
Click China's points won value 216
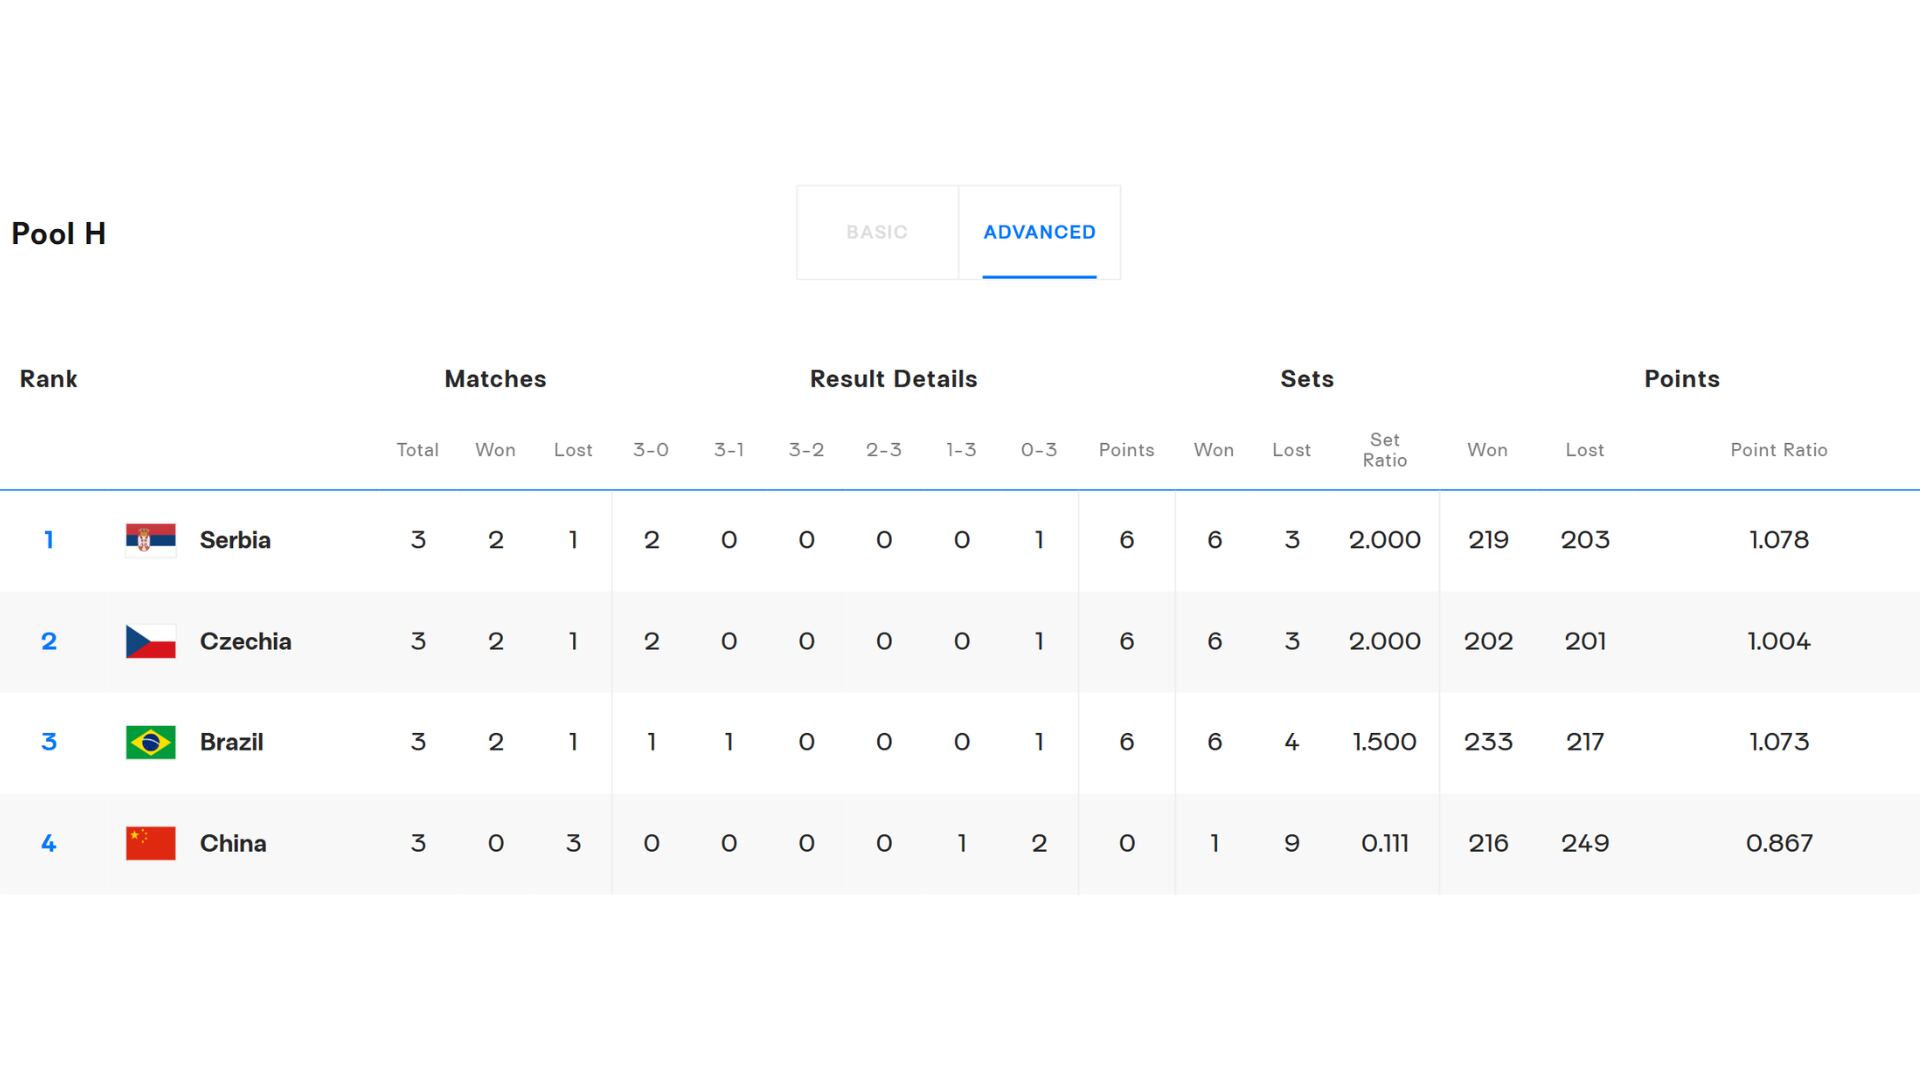coord(1488,843)
